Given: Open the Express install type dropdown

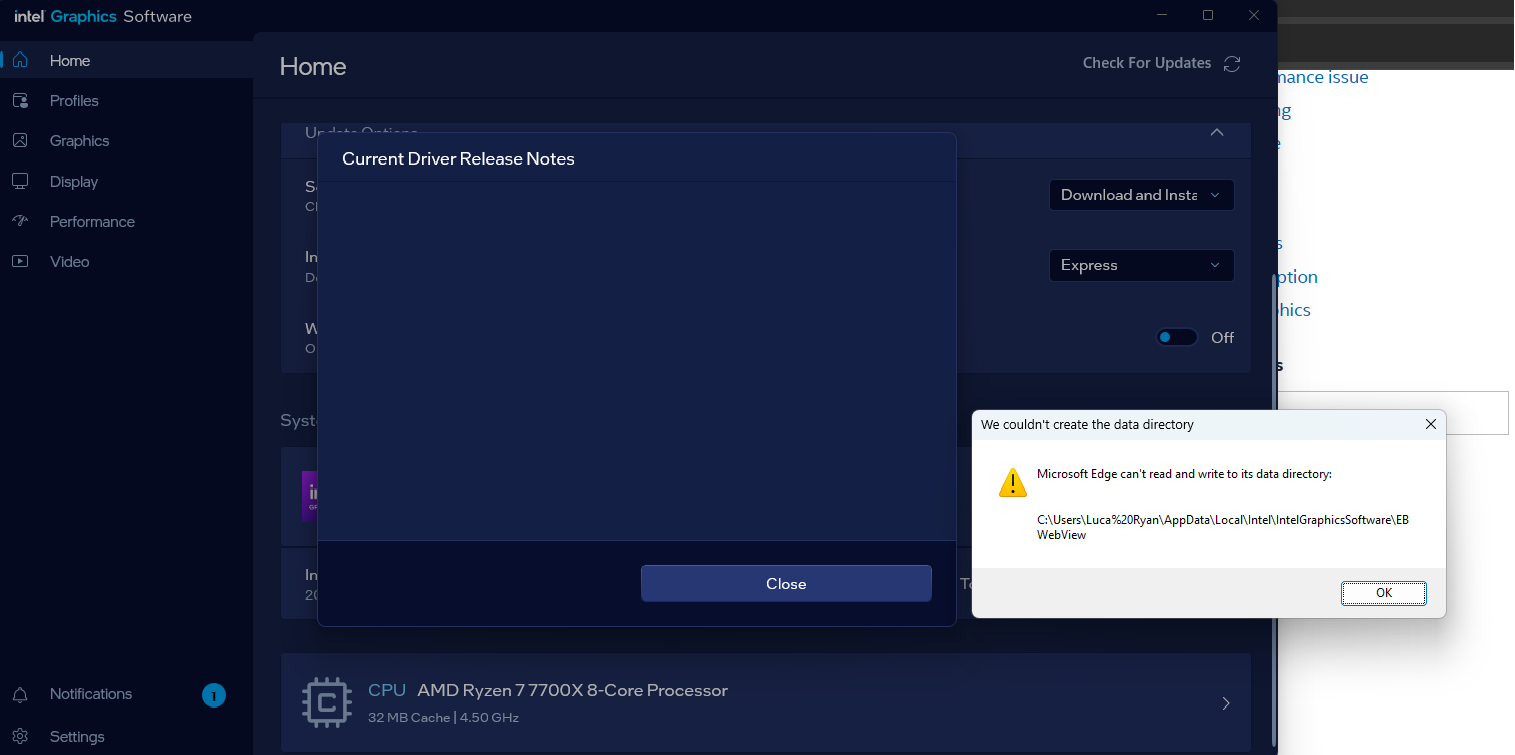Looking at the screenshot, I should 1141,265.
